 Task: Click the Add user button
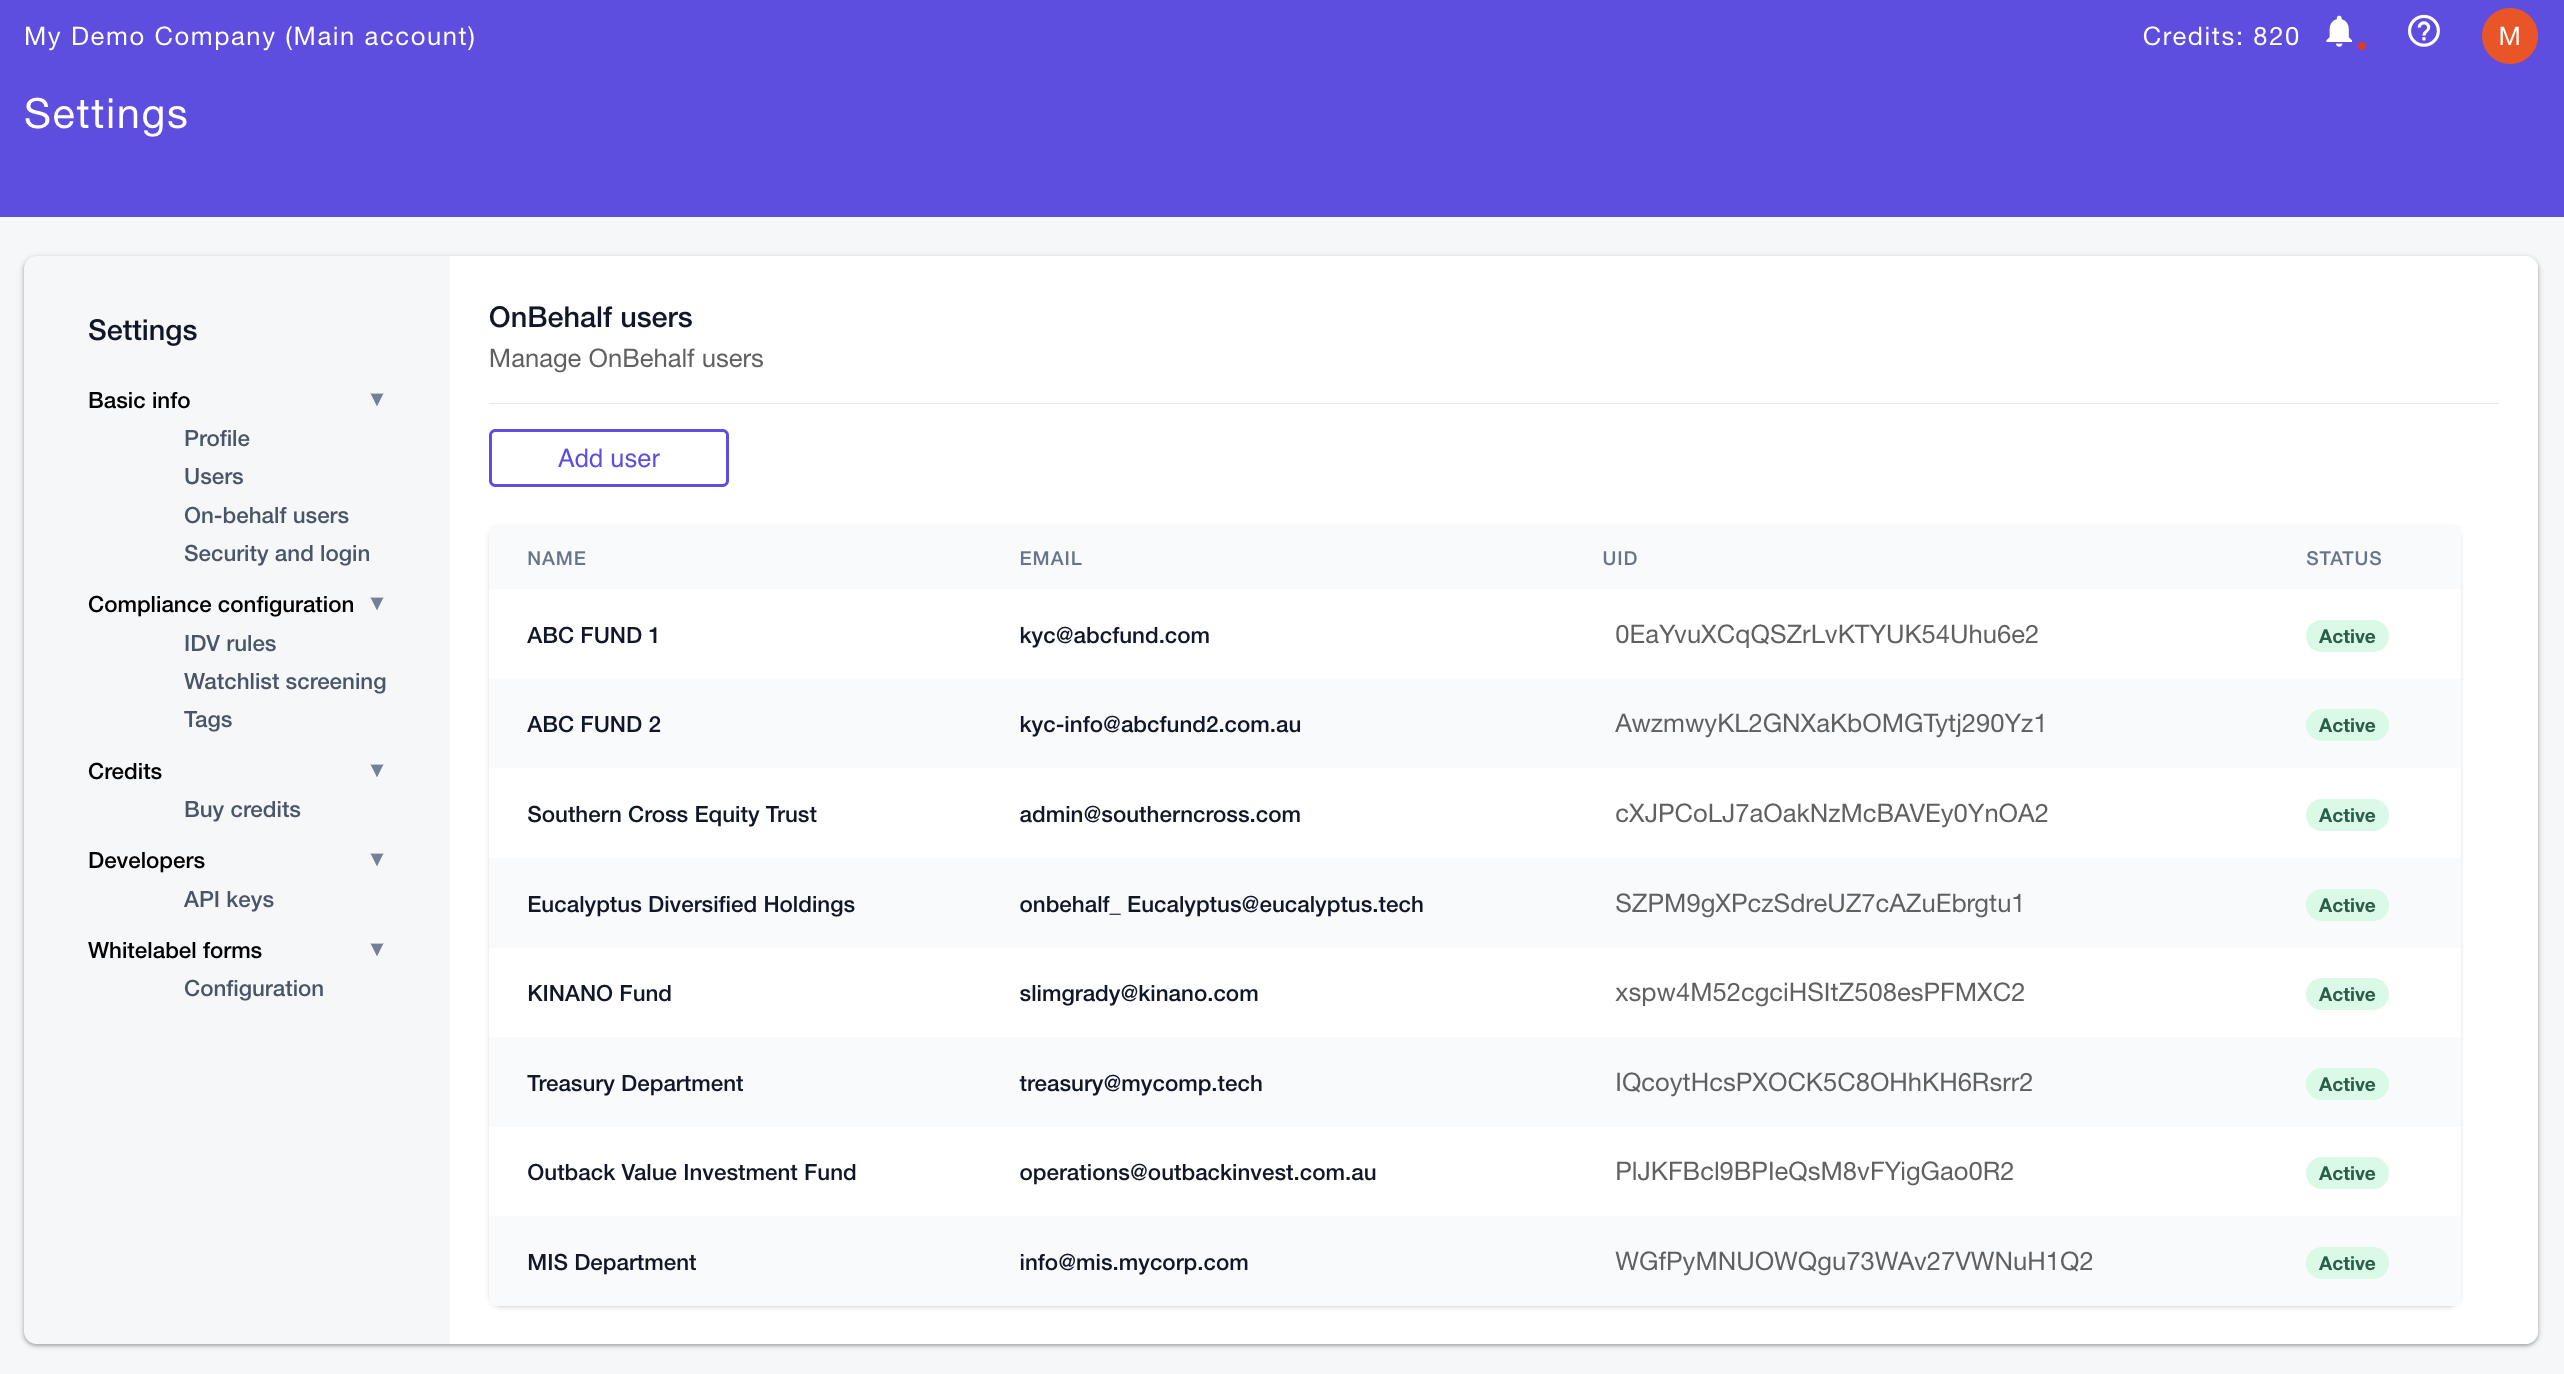(x=607, y=458)
